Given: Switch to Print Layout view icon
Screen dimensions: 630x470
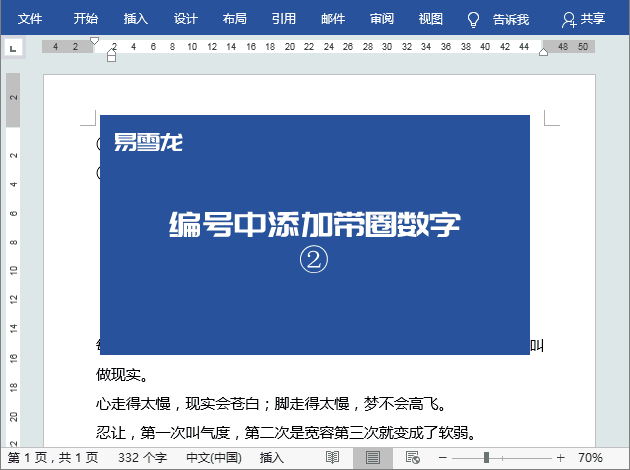Looking at the screenshot, I should (x=372, y=458).
